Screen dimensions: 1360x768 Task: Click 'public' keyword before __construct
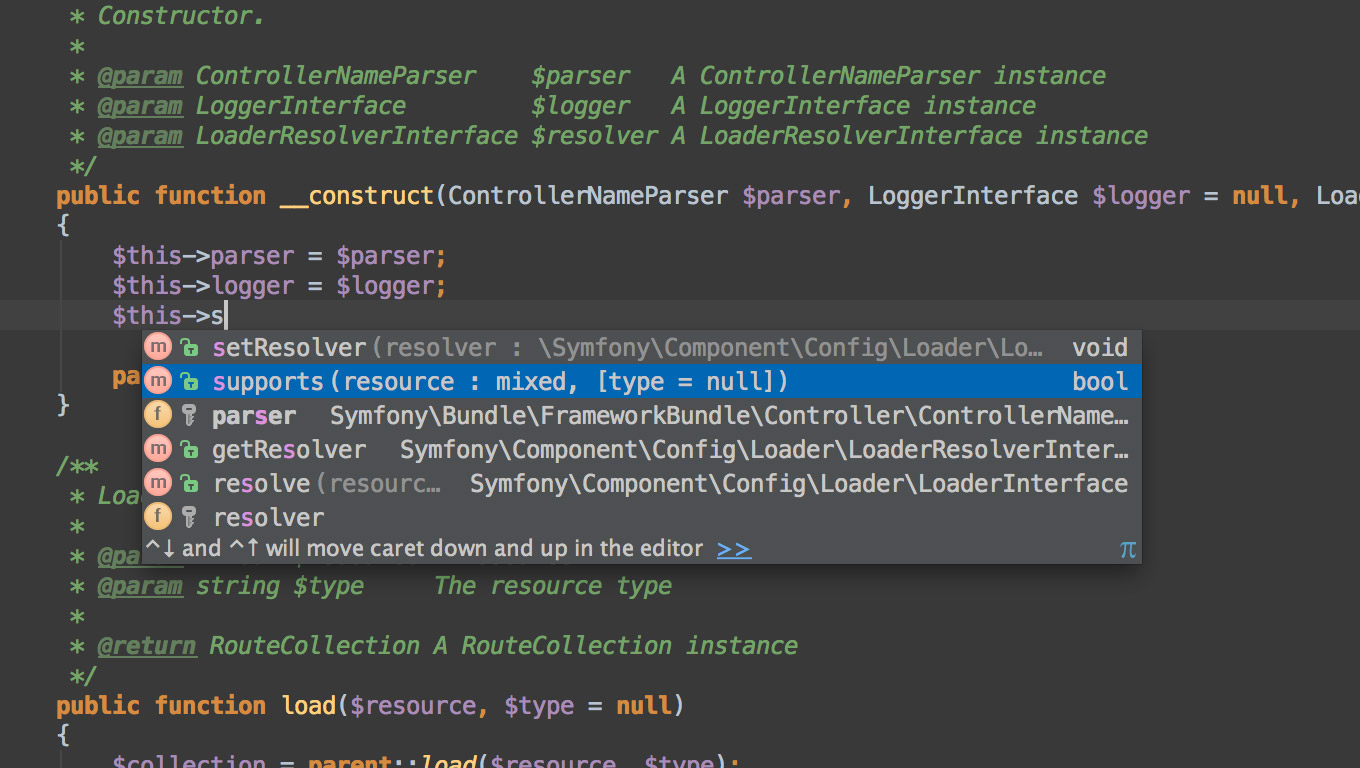(98, 196)
